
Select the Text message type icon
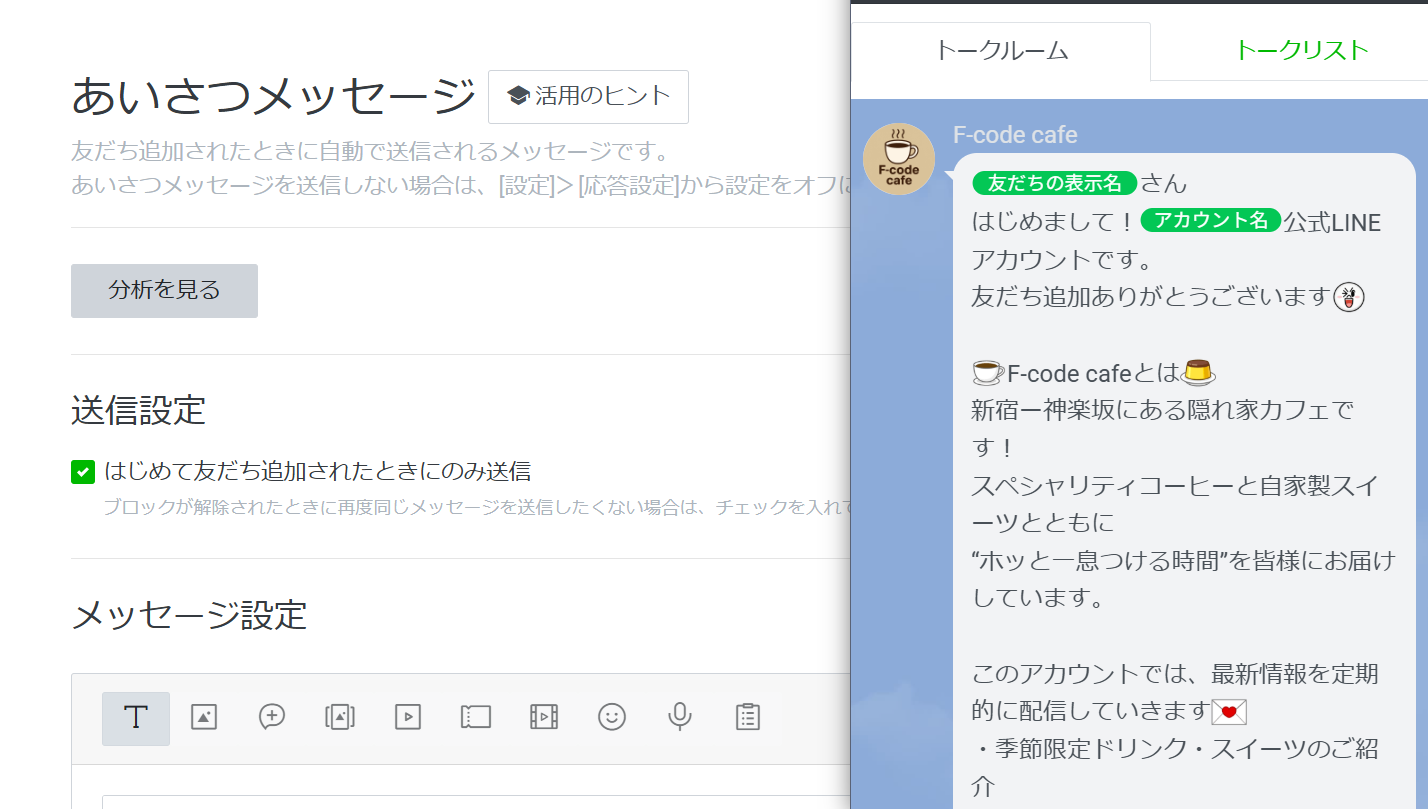tap(136, 718)
